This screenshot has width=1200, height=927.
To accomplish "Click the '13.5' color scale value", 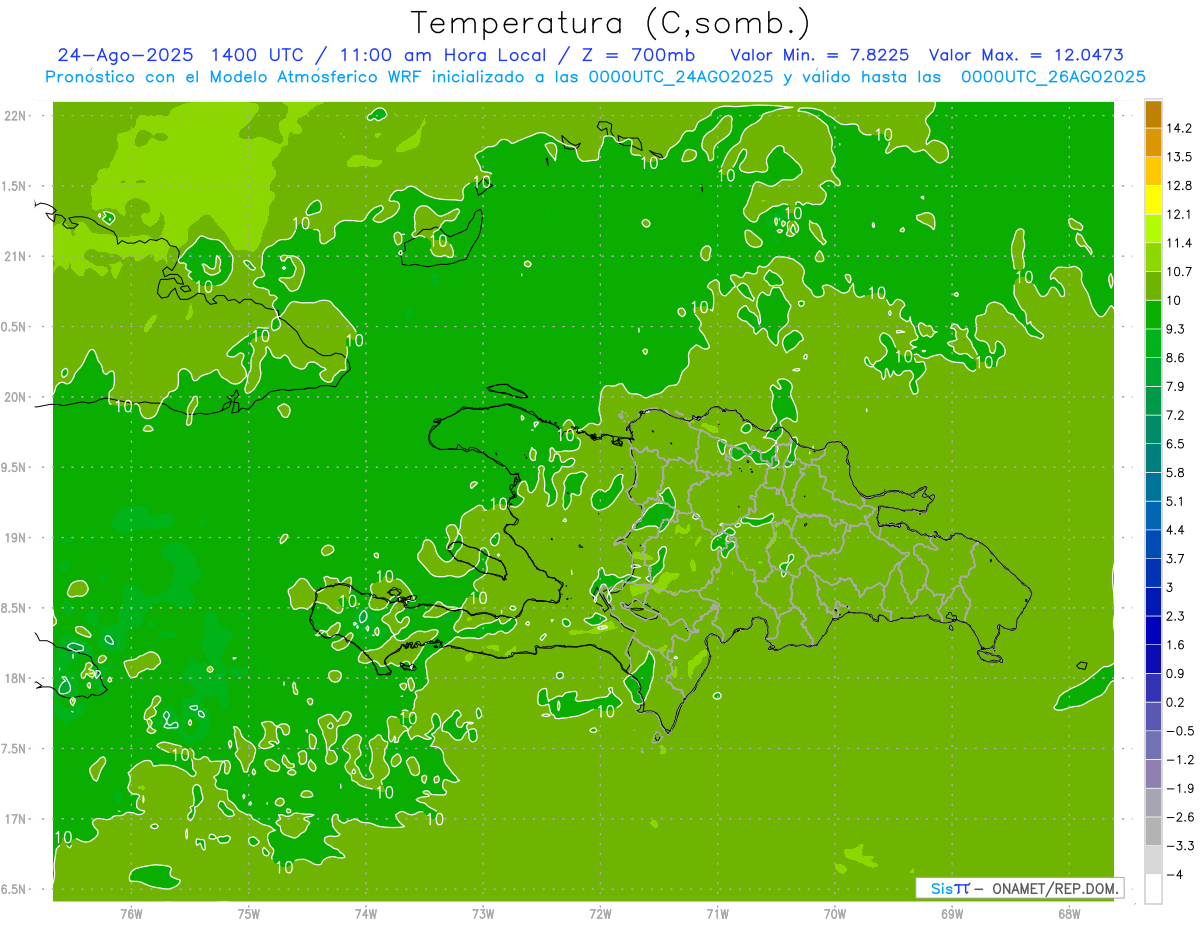I will [1181, 157].
